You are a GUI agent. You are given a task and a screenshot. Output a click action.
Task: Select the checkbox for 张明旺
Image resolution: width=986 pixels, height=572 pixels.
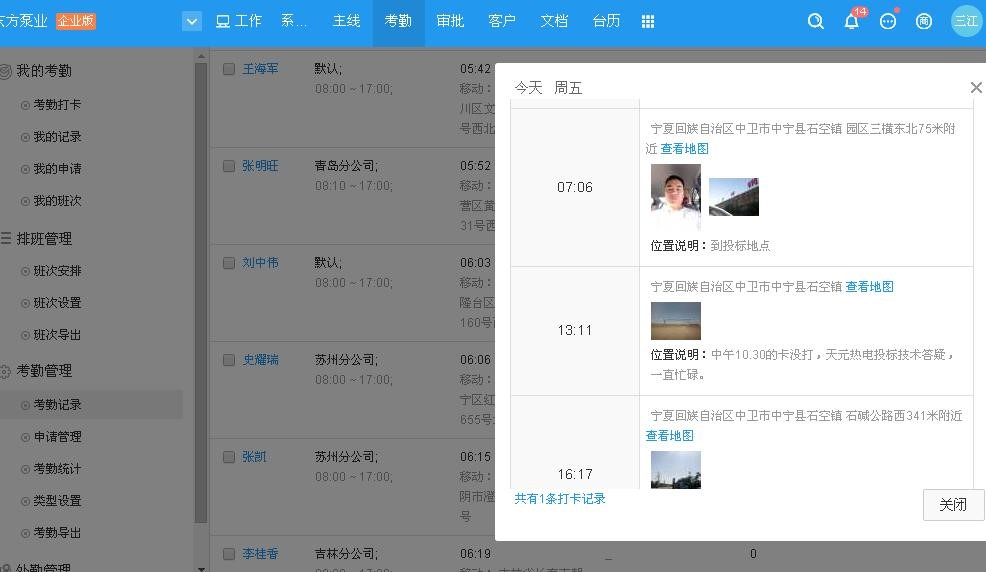pyautogui.click(x=229, y=166)
